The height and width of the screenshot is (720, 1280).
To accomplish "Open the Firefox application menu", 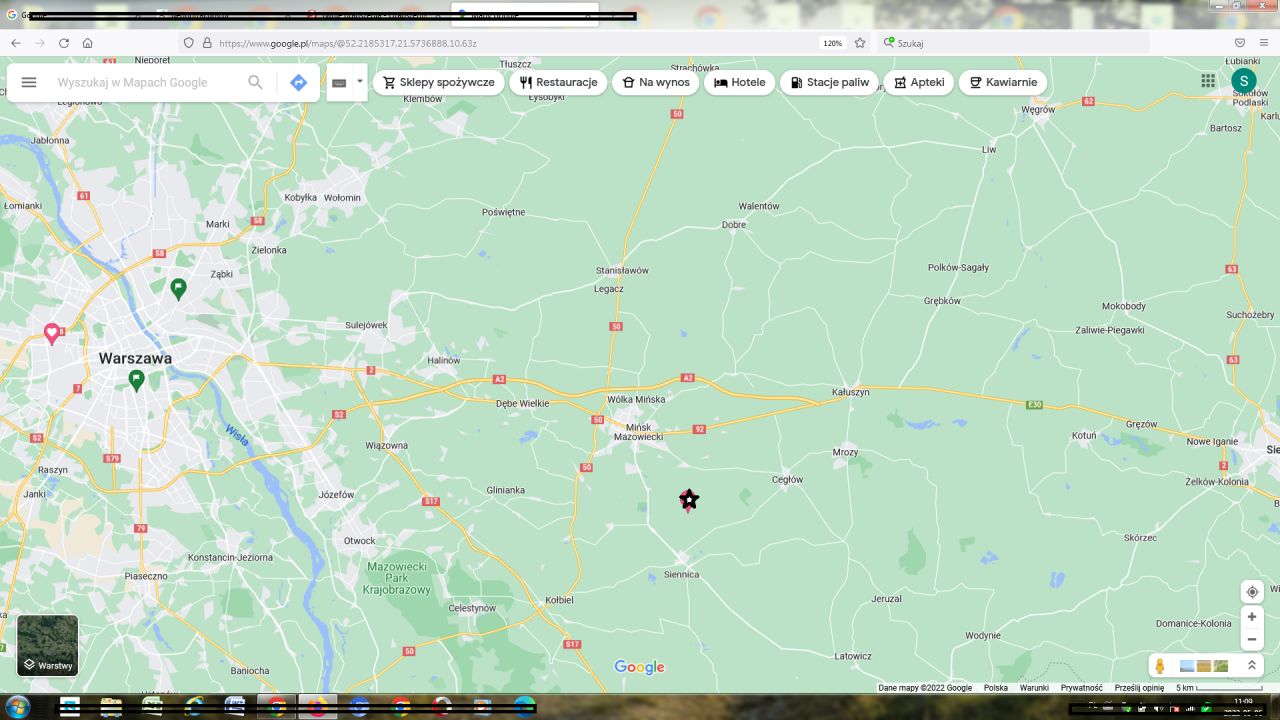I will [x=1265, y=43].
